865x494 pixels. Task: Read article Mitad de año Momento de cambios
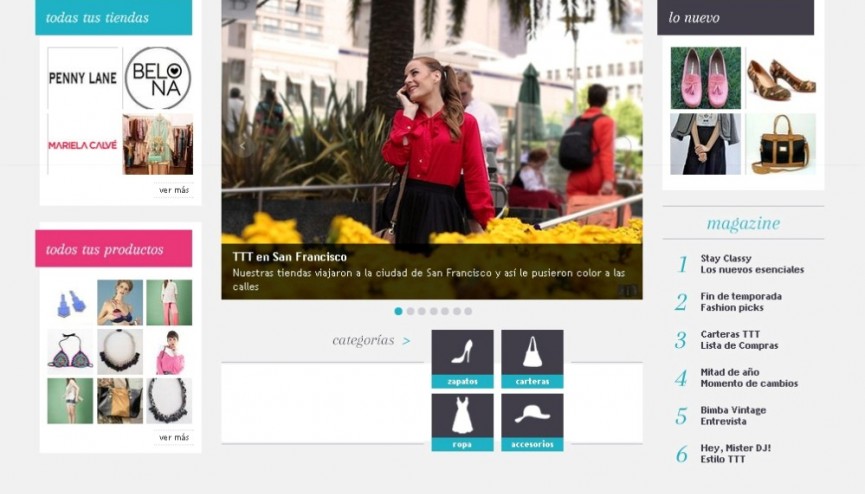[749, 378]
